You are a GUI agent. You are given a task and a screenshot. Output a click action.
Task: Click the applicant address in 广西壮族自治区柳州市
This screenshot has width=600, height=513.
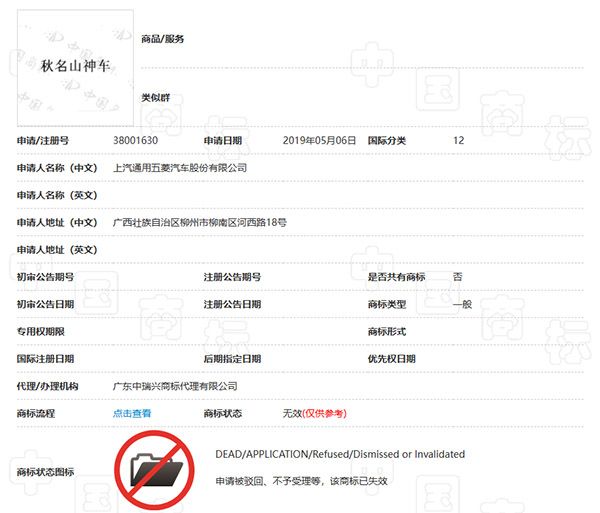200,222
